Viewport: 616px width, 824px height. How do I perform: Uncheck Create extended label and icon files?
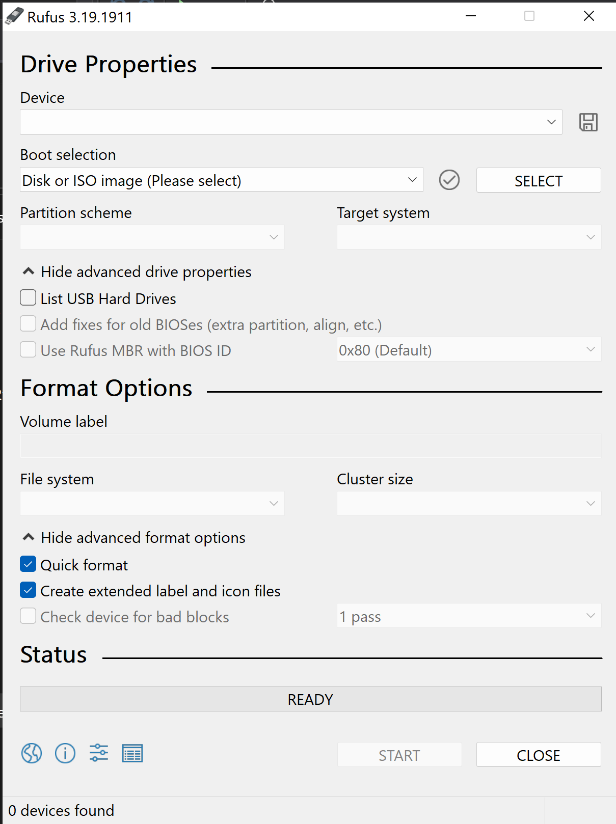click(x=28, y=590)
